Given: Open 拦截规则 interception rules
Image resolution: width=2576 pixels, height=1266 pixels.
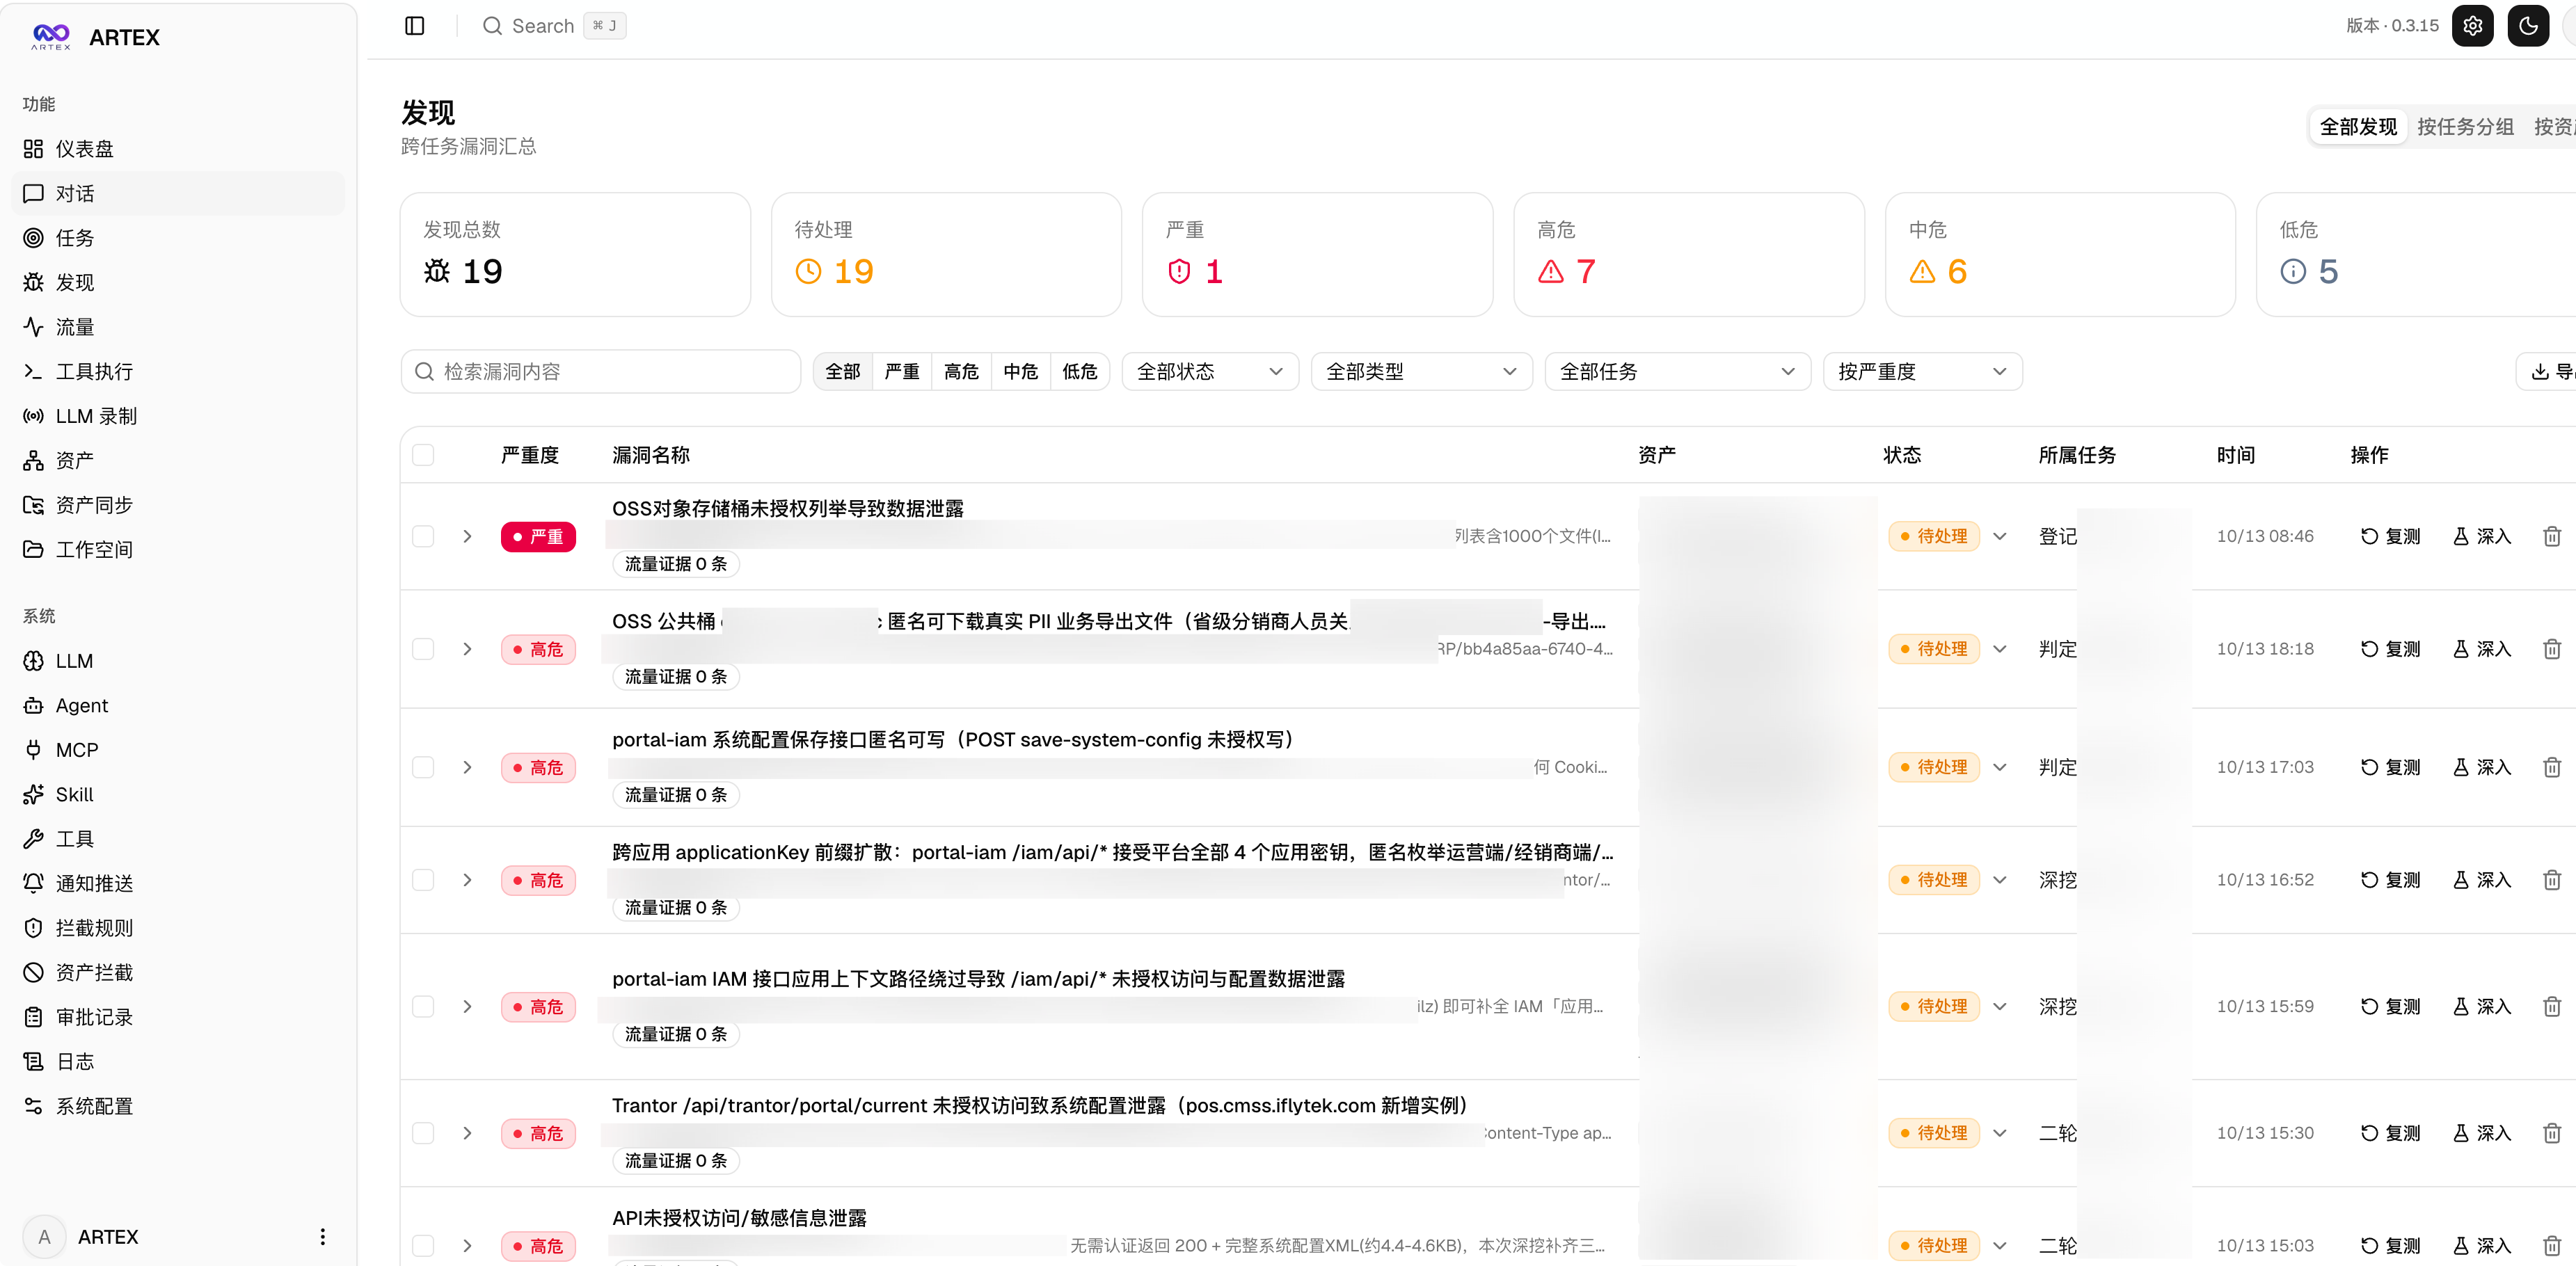Looking at the screenshot, I should pyautogui.click(x=178, y=928).
